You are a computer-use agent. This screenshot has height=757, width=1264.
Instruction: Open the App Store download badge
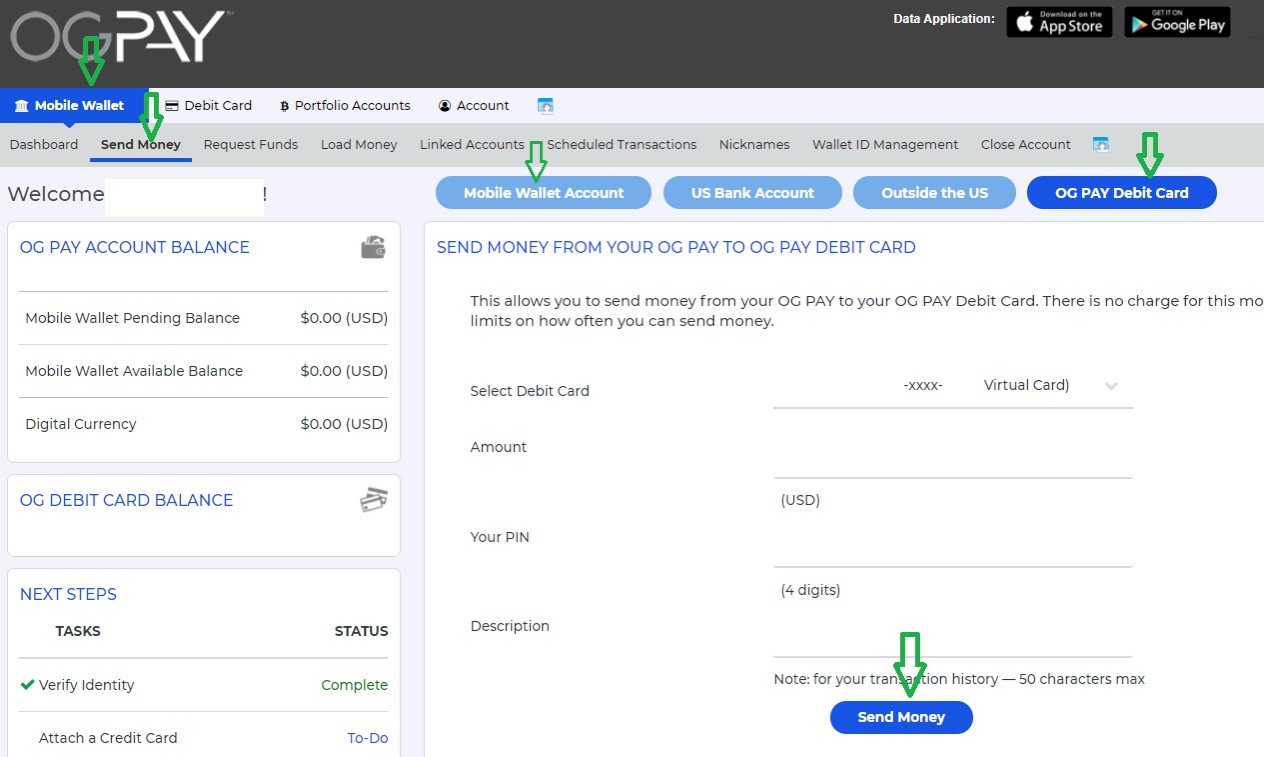click(1058, 22)
